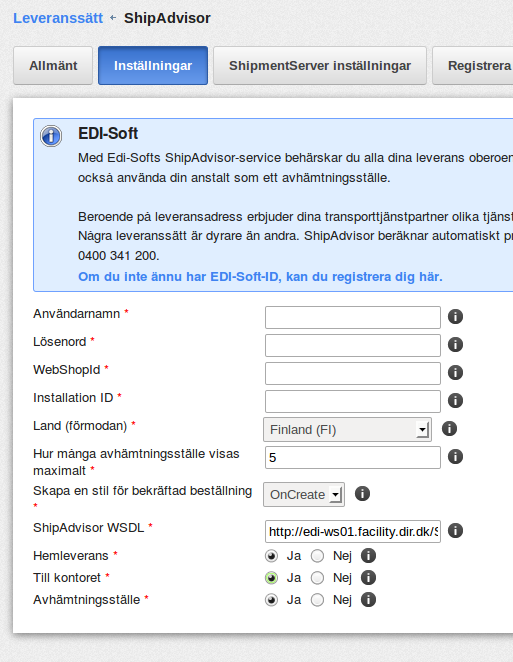This screenshot has width=513, height=662.
Task: Click the info icon on Hemleverans row
Action: [x=368, y=556]
